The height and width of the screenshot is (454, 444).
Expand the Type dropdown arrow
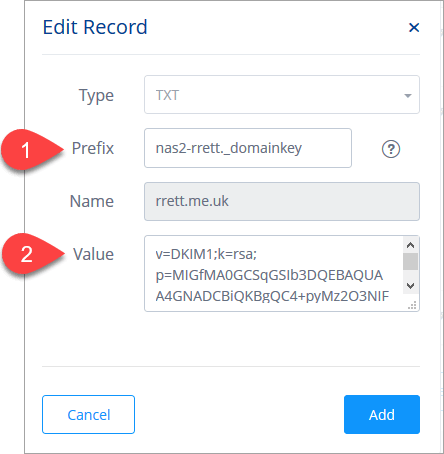coord(407,96)
